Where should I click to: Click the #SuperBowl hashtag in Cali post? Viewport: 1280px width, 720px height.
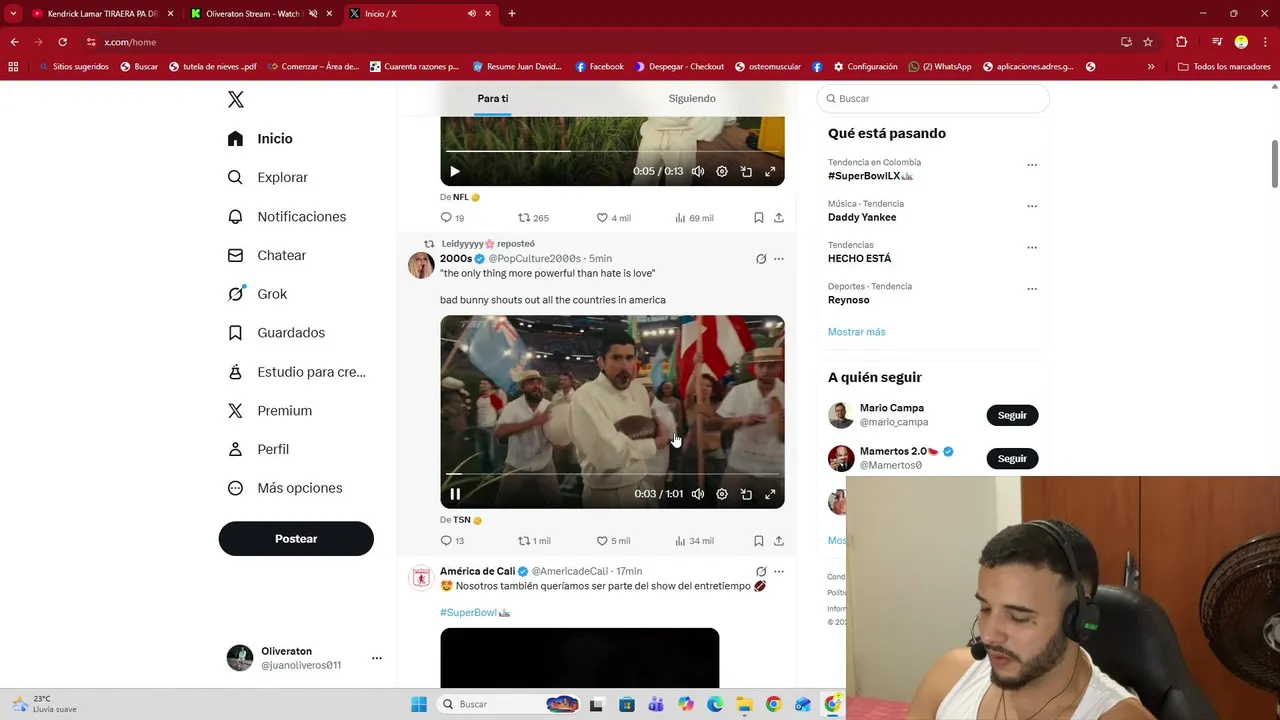[475, 612]
